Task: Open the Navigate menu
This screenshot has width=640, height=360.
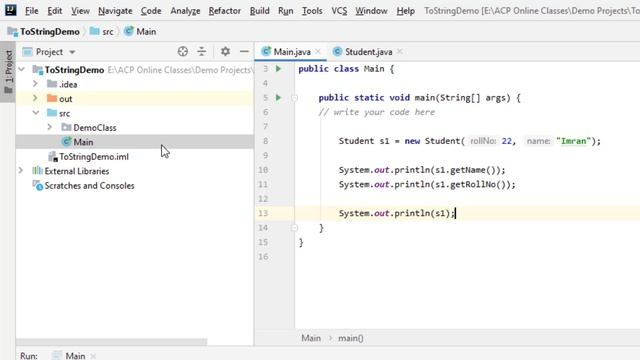Action: [x=115, y=11]
